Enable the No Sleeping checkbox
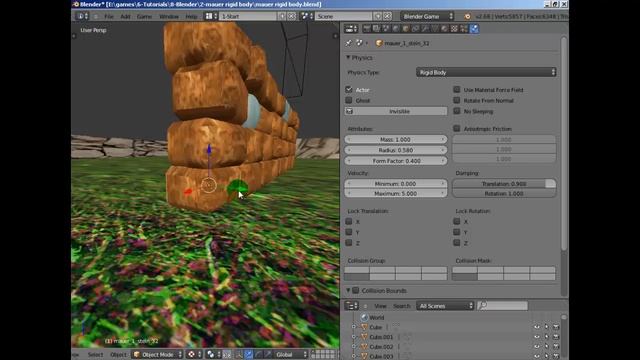 [x=457, y=111]
